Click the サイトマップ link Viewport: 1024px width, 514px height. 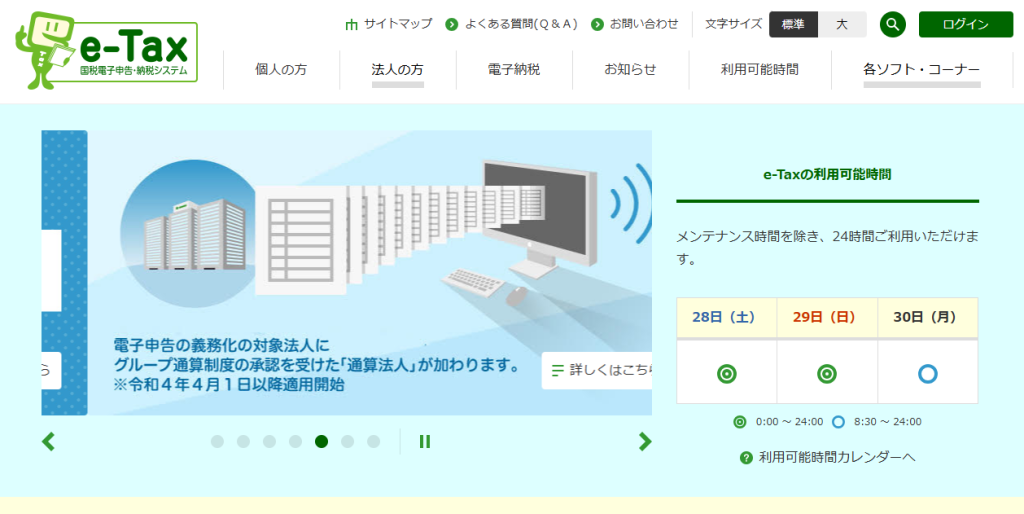coord(398,24)
